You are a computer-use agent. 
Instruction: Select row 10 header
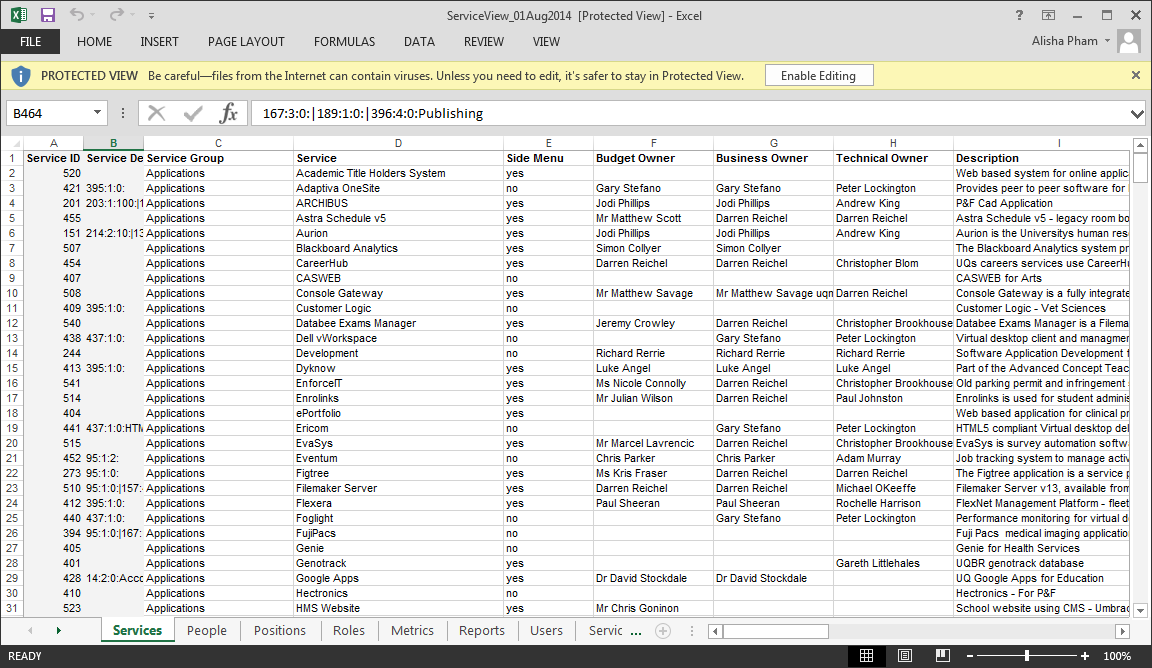(12, 293)
